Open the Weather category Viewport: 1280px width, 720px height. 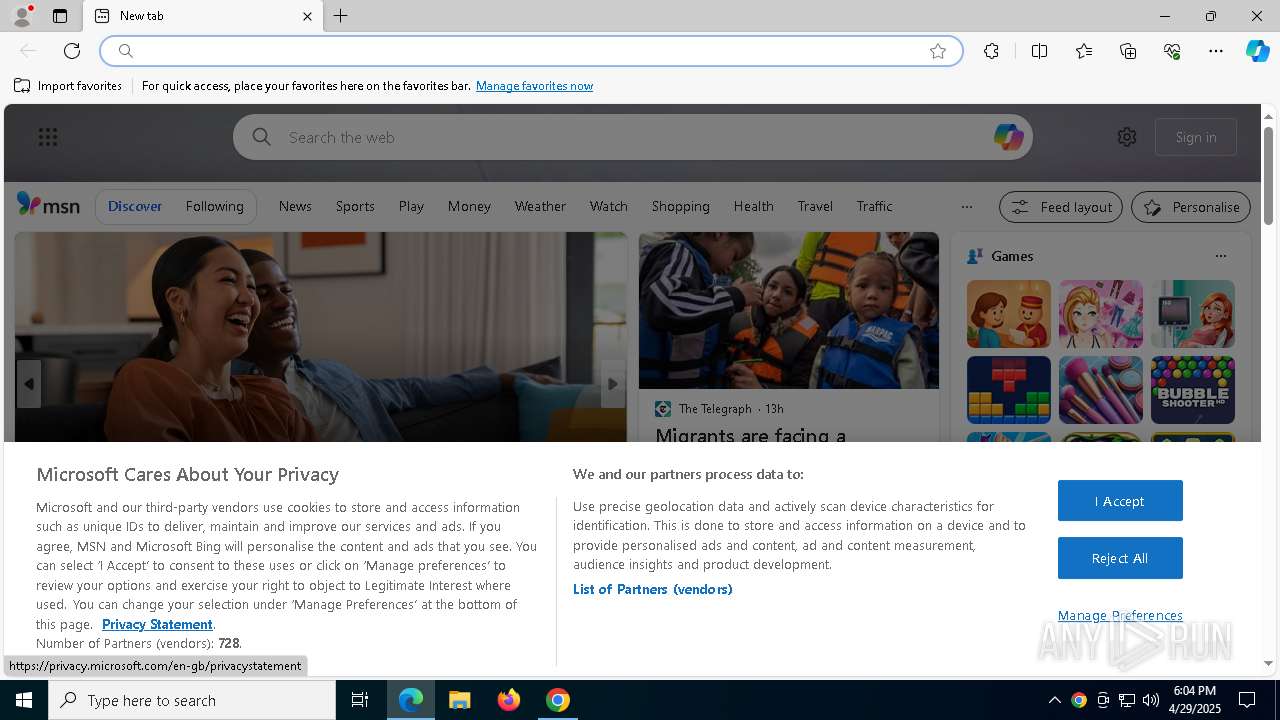coord(540,206)
